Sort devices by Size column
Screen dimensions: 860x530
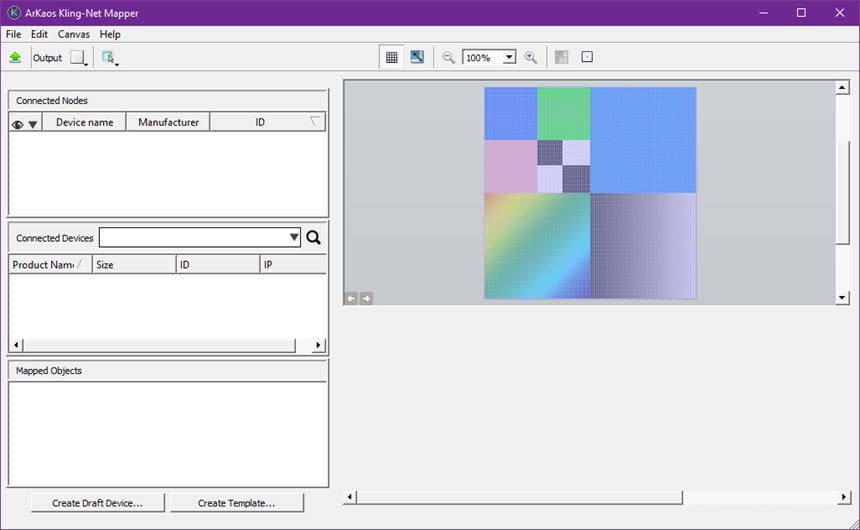[x=134, y=264]
